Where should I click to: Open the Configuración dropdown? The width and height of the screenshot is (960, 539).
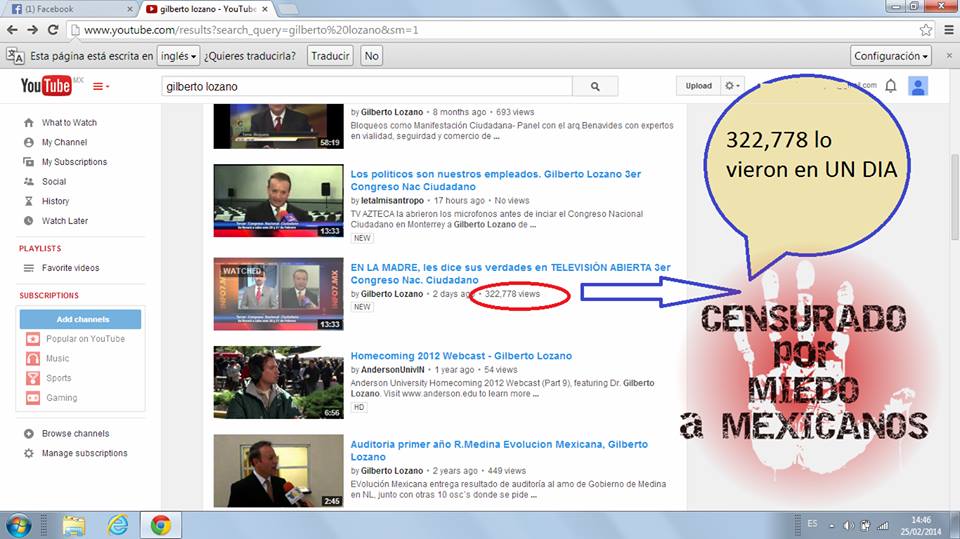click(x=891, y=56)
